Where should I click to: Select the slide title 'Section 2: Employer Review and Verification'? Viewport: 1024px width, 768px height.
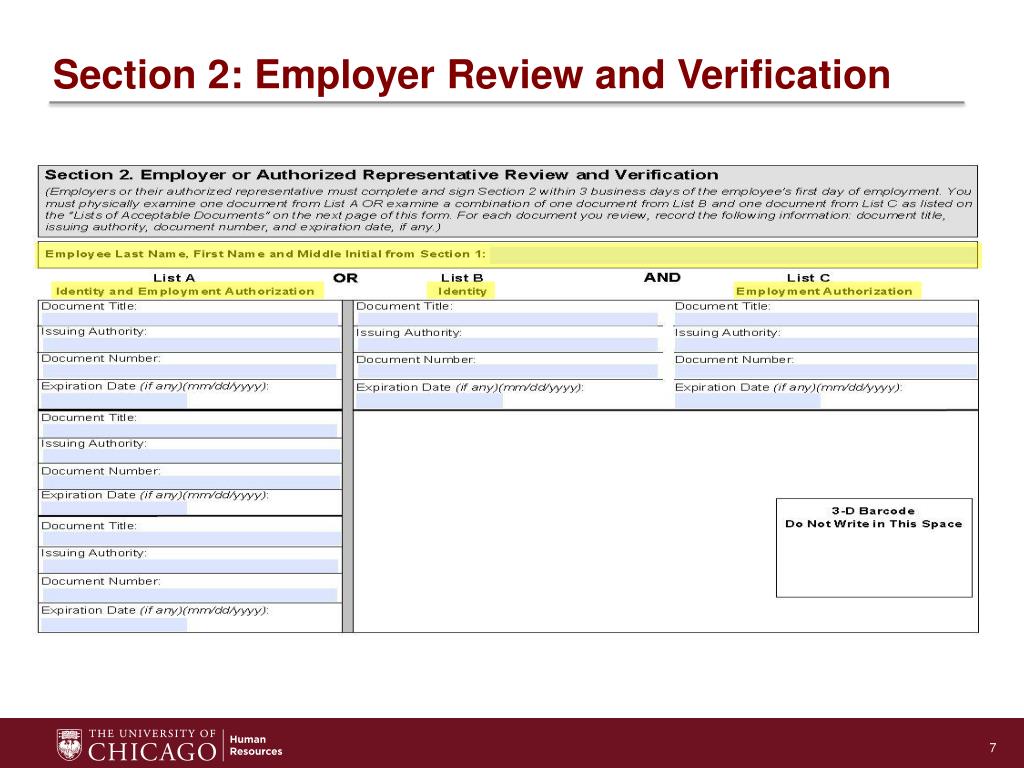pos(472,74)
